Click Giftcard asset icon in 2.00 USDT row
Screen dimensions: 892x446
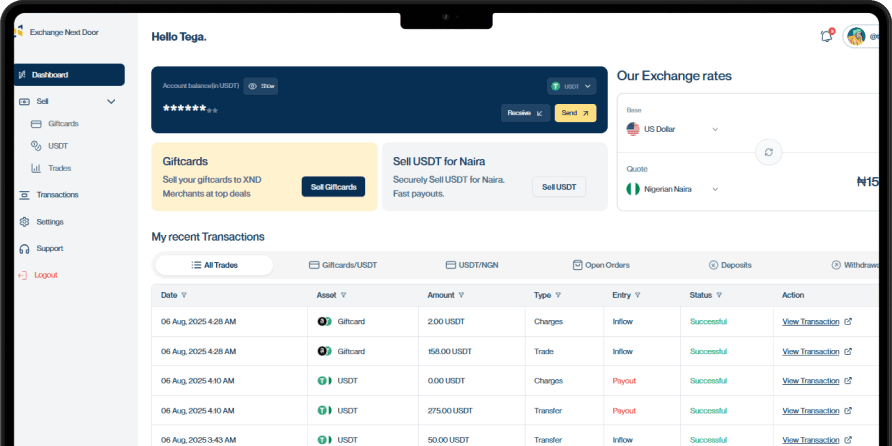(x=324, y=321)
